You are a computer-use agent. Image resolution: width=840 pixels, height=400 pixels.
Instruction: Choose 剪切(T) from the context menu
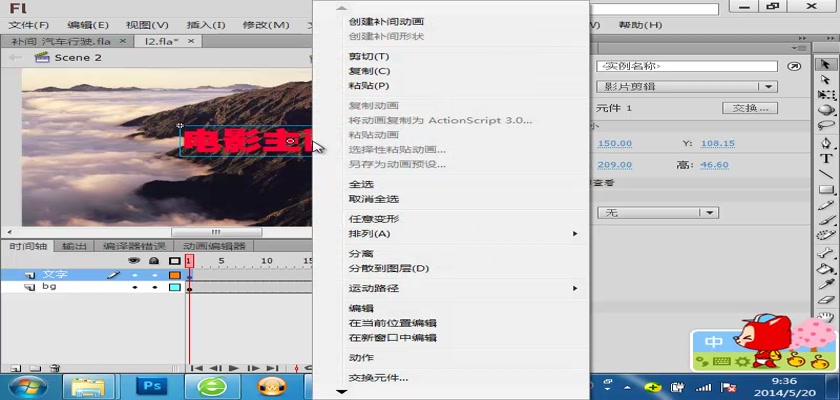[369, 57]
